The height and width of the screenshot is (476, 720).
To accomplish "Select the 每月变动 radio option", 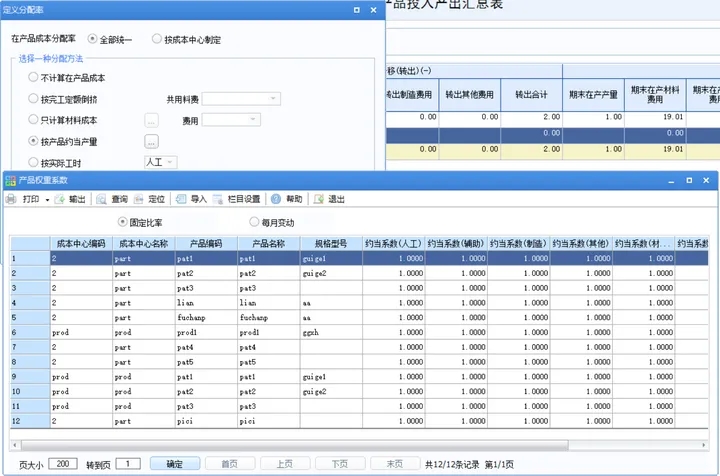I will click(x=254, y=222).
